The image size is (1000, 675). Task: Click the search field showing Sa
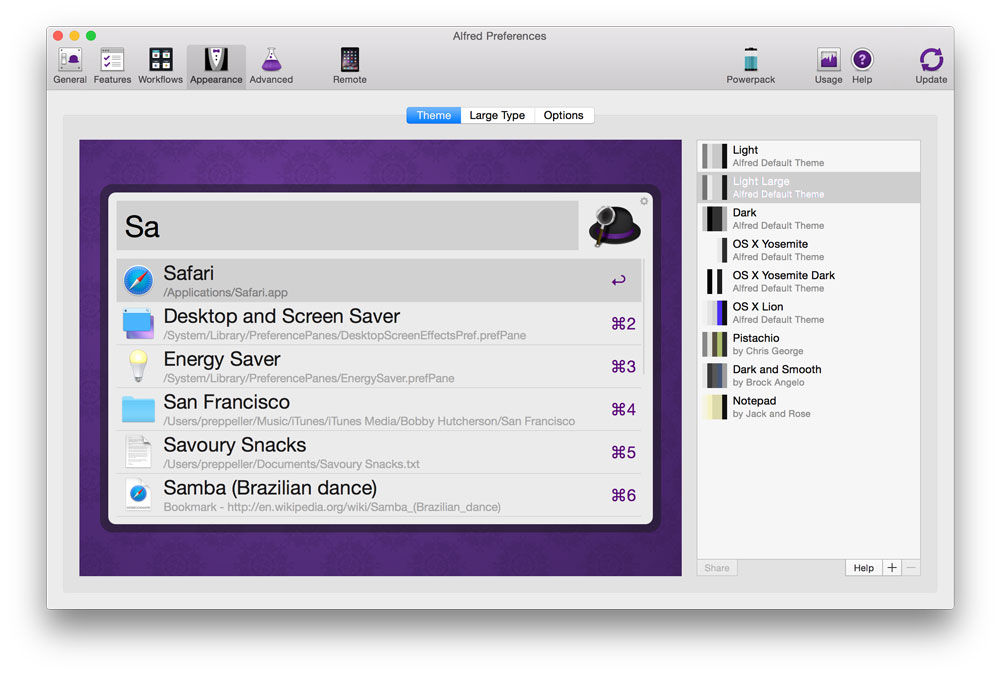point(348,226)
